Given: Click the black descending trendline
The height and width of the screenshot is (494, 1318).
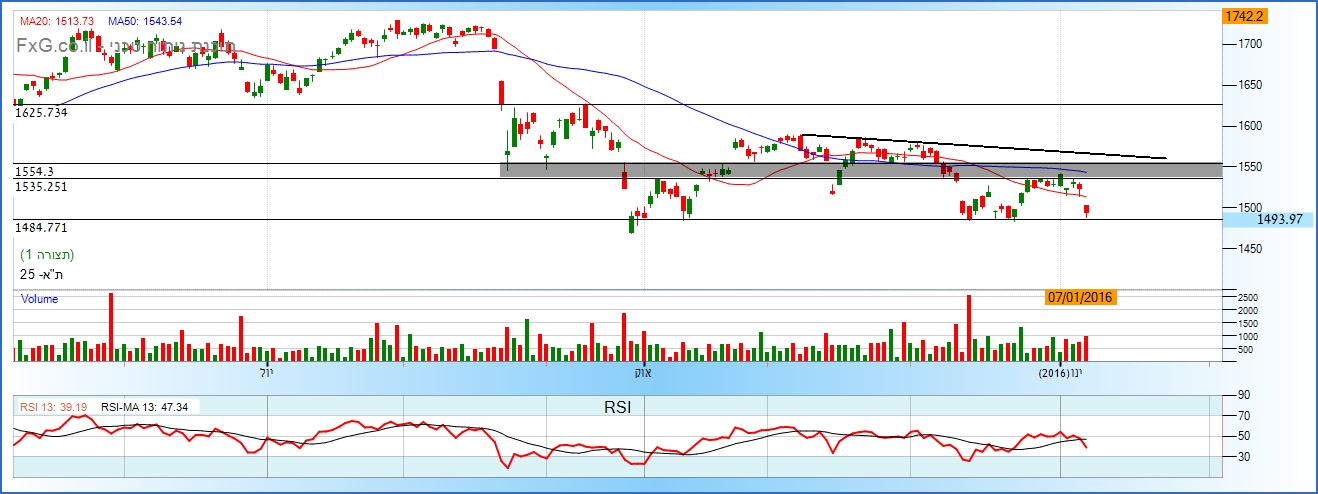Looking at the screenshot, I should (983, 146).
